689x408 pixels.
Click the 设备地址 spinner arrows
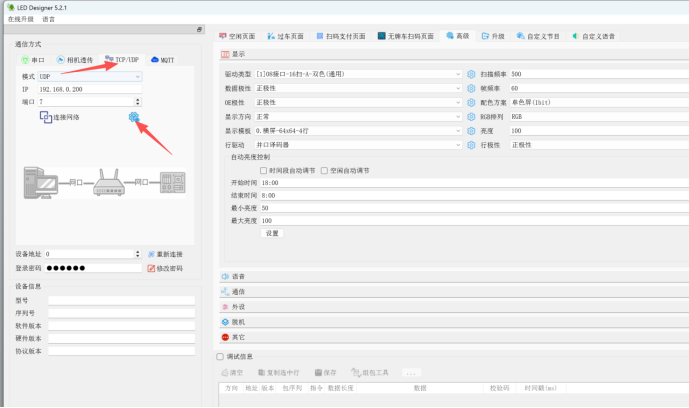[x=138, y=254]
